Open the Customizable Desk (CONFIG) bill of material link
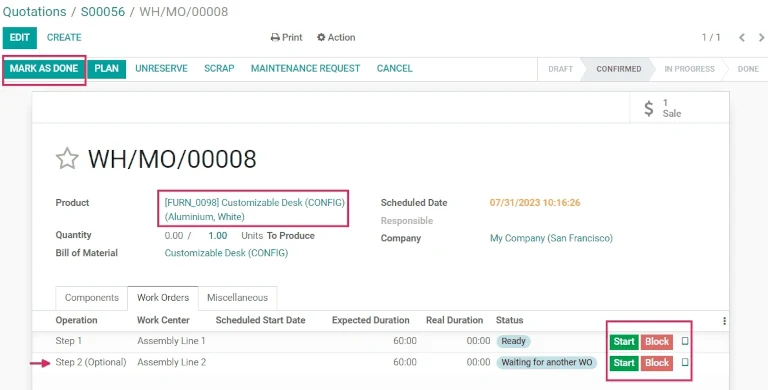The width and height of the screenshot is (768, 390). click(x=226, y=253)
